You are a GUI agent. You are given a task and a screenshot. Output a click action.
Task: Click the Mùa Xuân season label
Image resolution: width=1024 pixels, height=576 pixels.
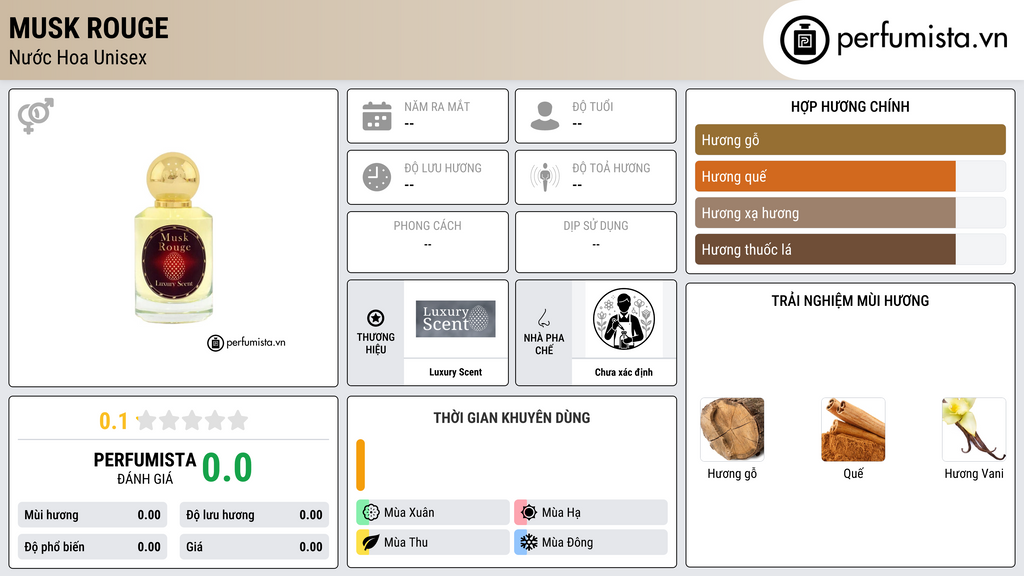(409, 513)
